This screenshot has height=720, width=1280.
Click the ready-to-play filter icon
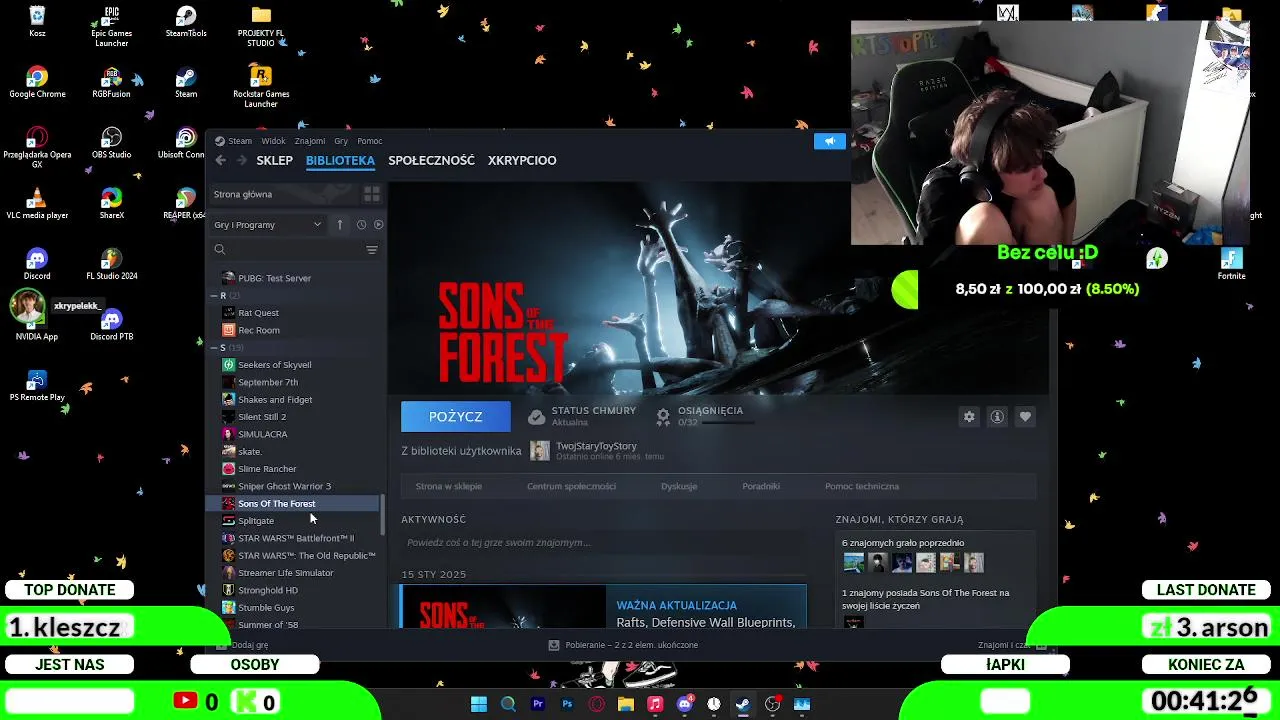tap(378, 225)
